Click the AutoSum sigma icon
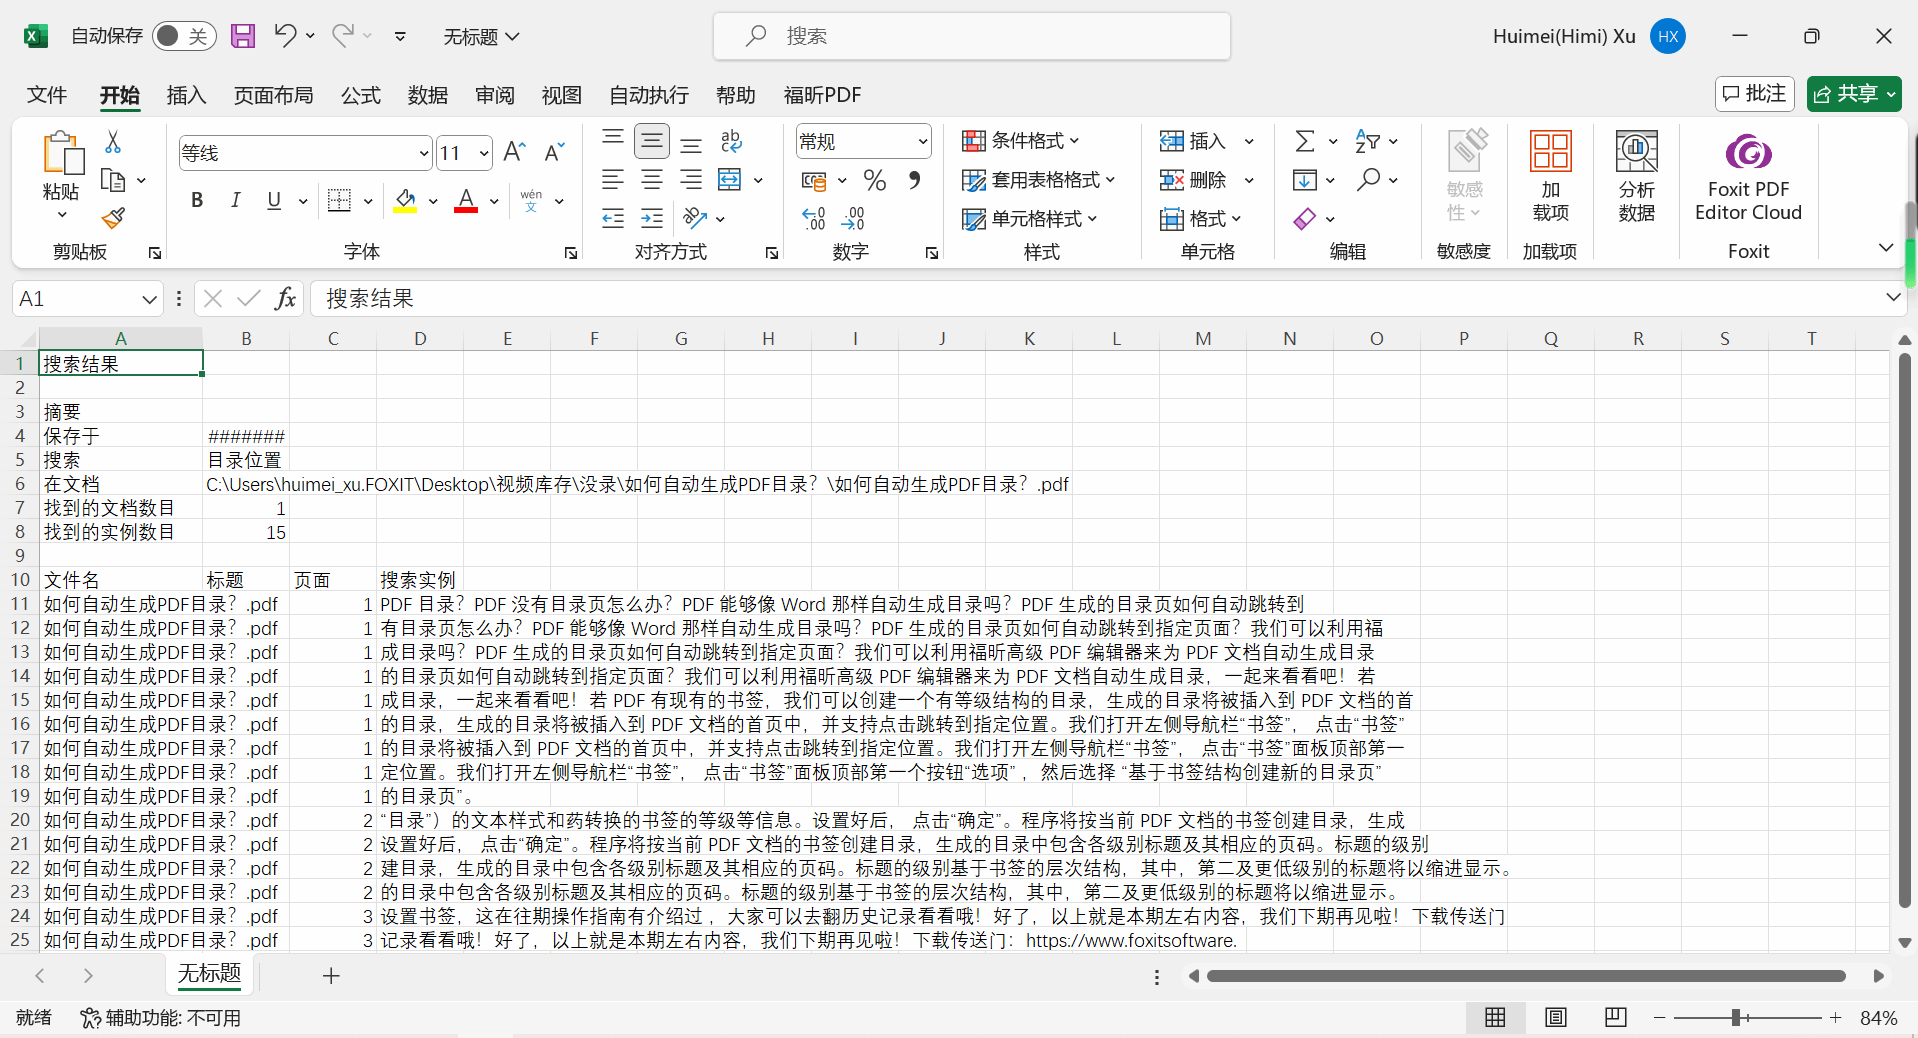This screenshot has width=1918, height=1038. point(1305,141)
